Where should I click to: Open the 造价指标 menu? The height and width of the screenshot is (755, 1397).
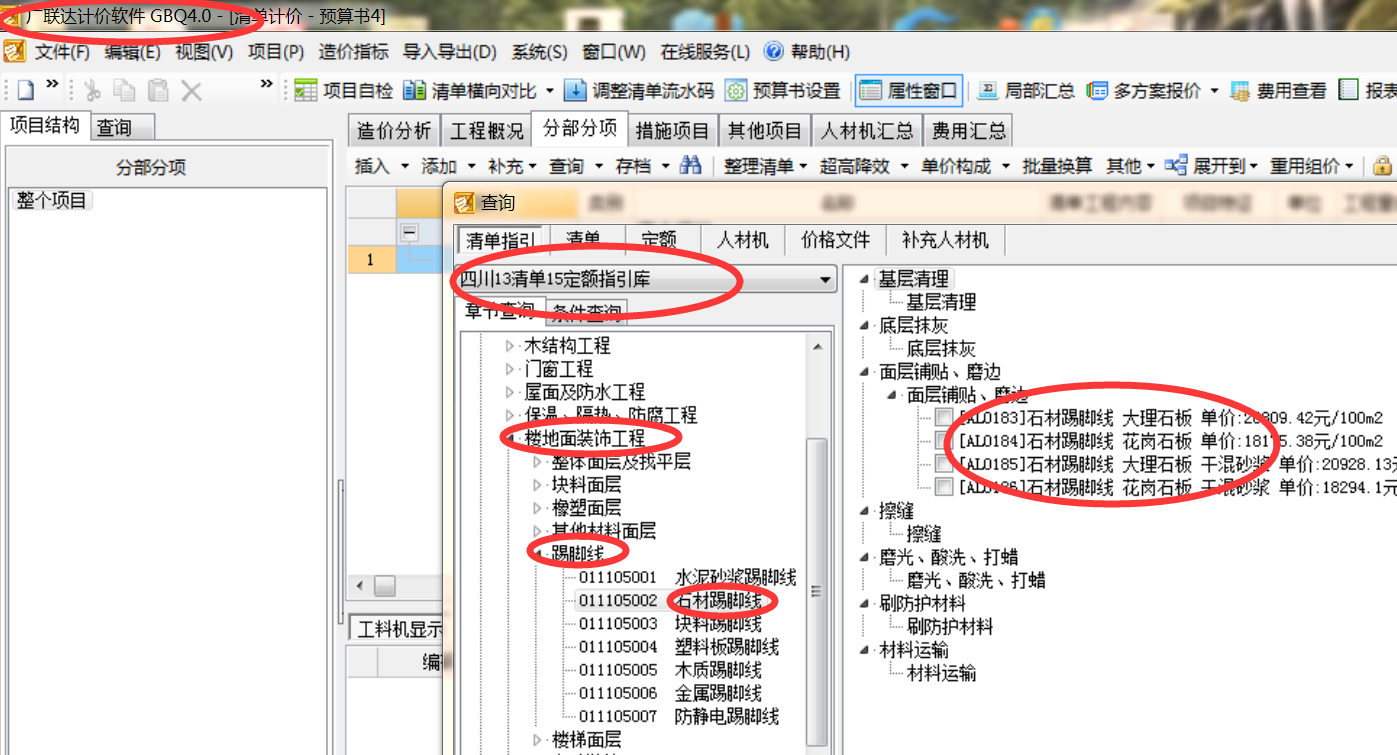point(354,52)
